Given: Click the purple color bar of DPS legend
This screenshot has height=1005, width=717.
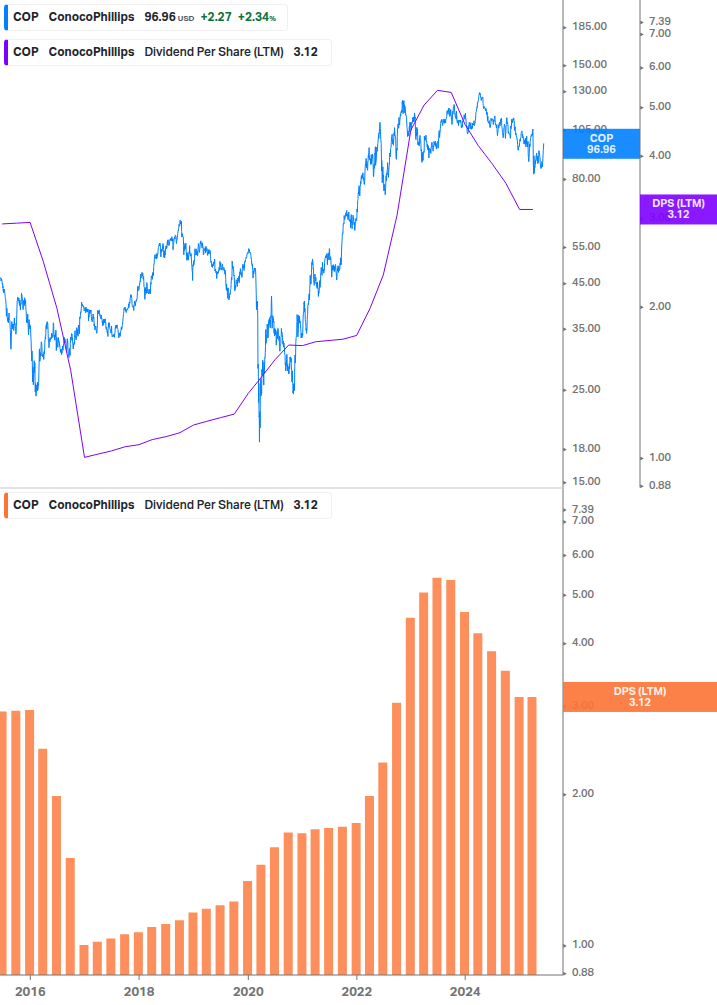Looking at the screenshot, I should (x=6, y=53).
